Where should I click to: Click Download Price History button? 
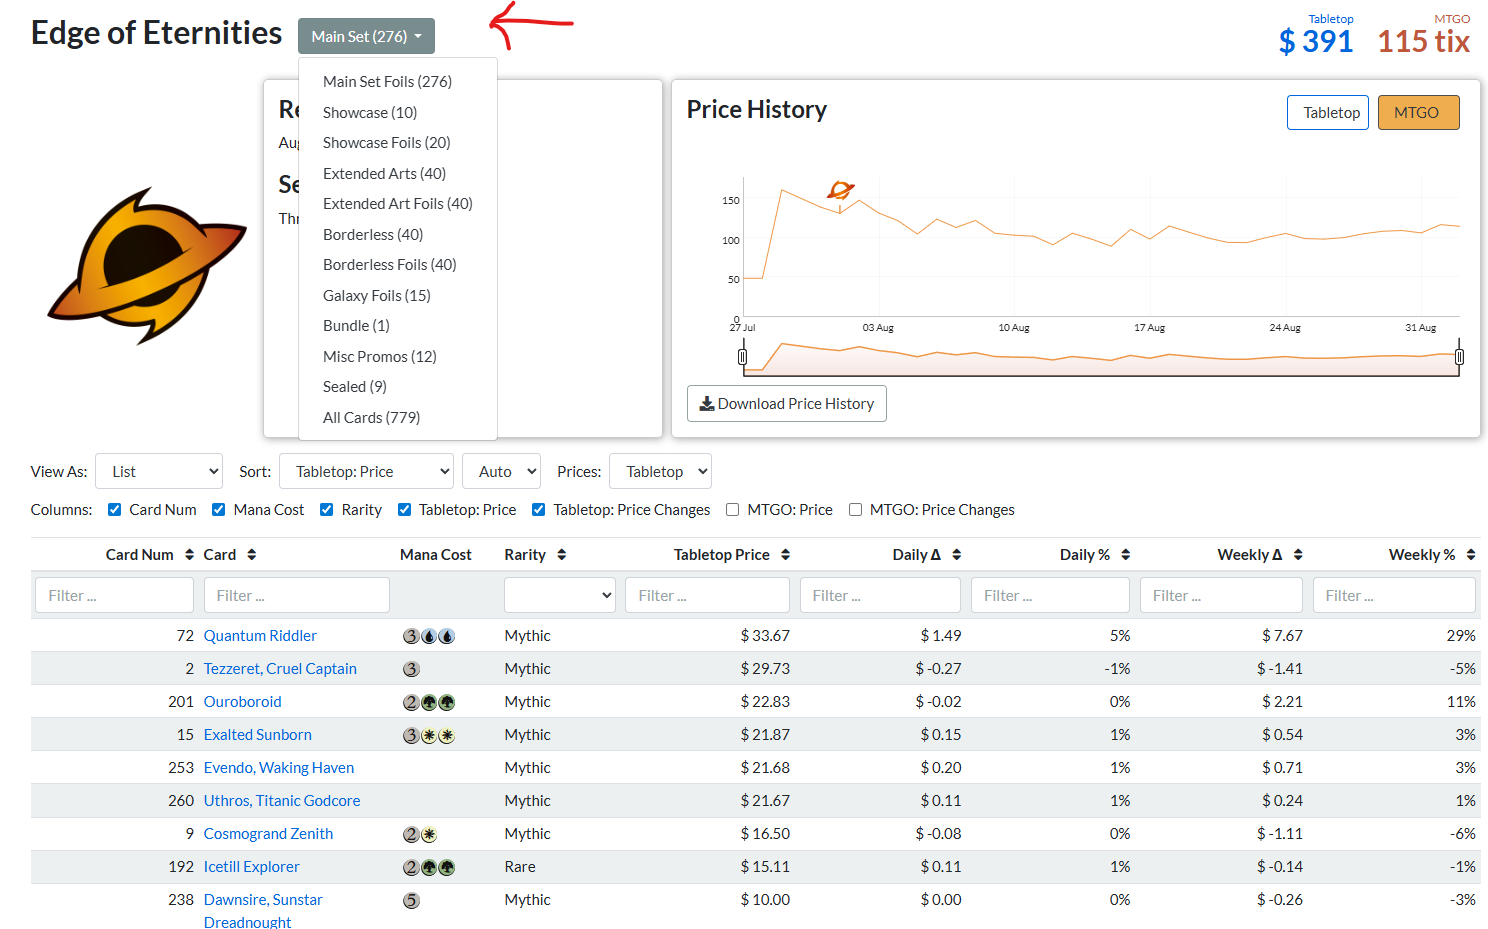point(786,404)
